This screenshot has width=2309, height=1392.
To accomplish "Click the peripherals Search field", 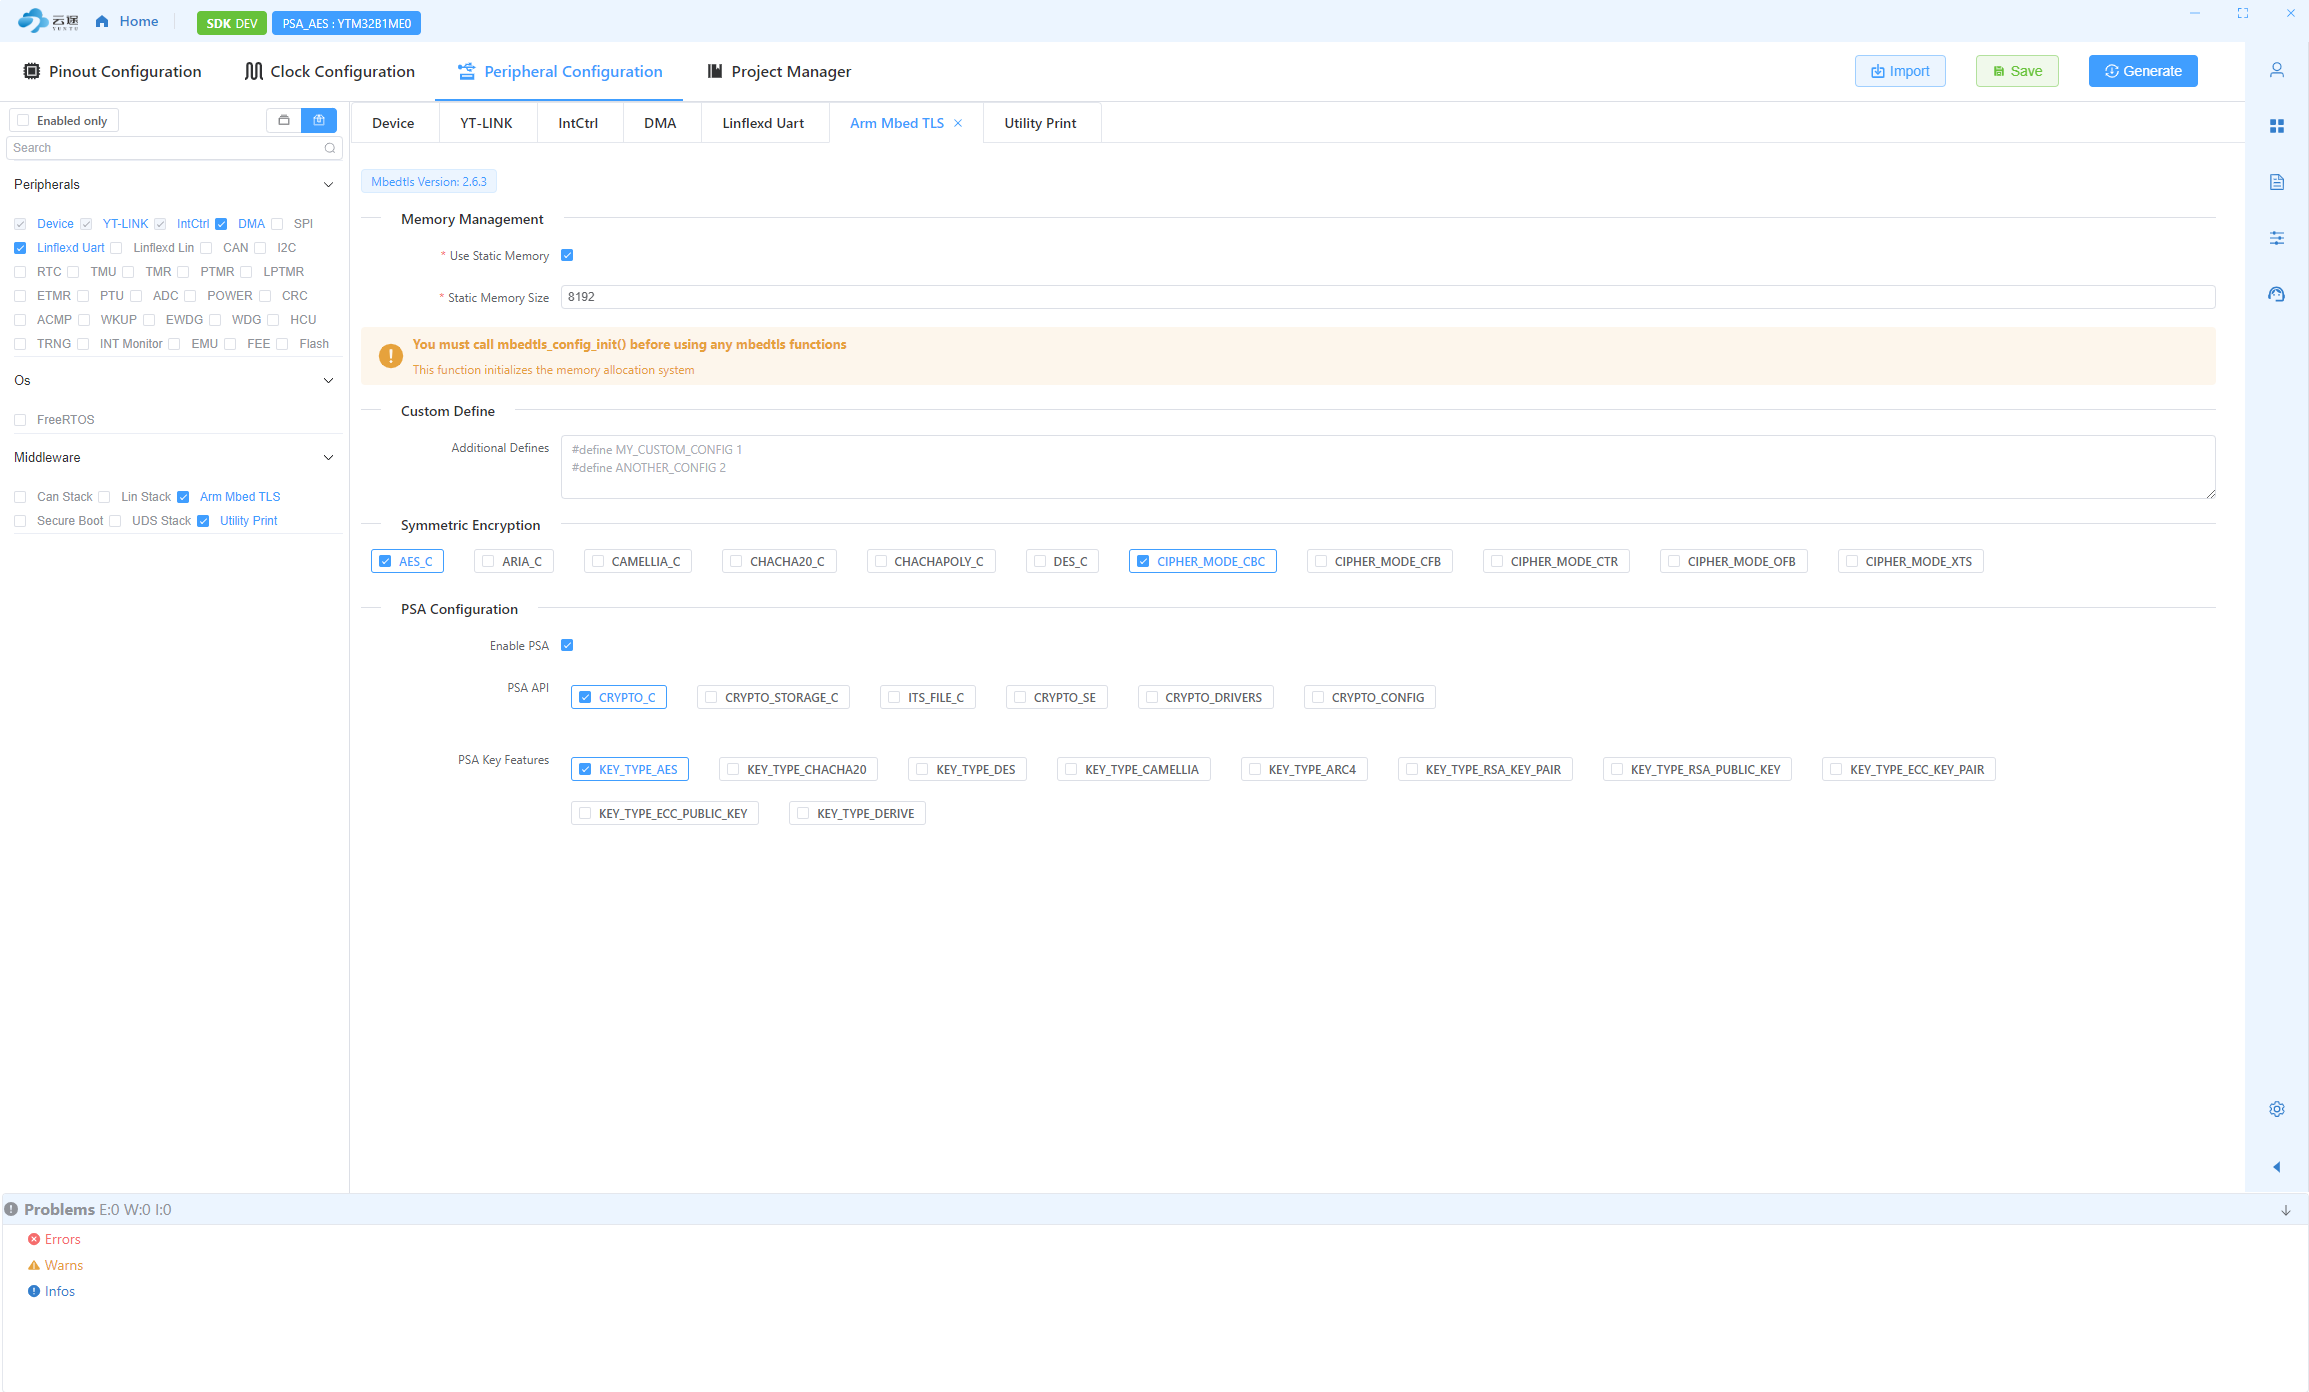I will pos(174,148).
